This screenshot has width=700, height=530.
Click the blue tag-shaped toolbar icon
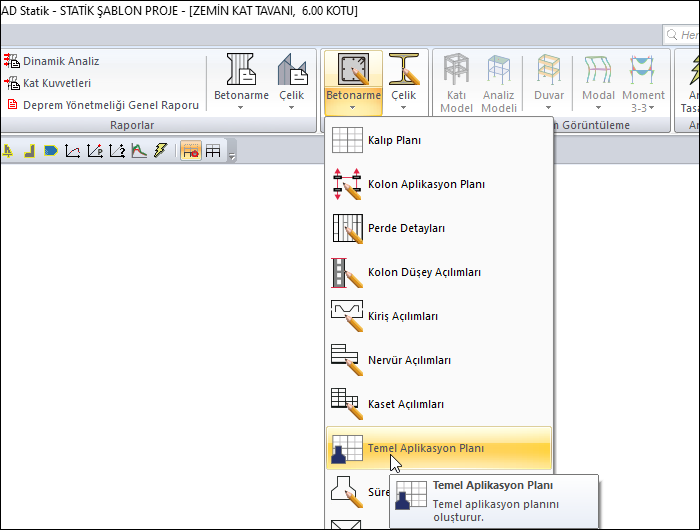(50, 151)
